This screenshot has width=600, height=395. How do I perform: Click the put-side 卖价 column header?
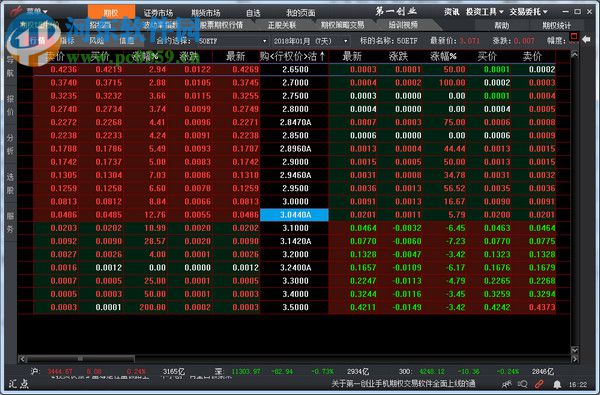[x=532, y=57]
